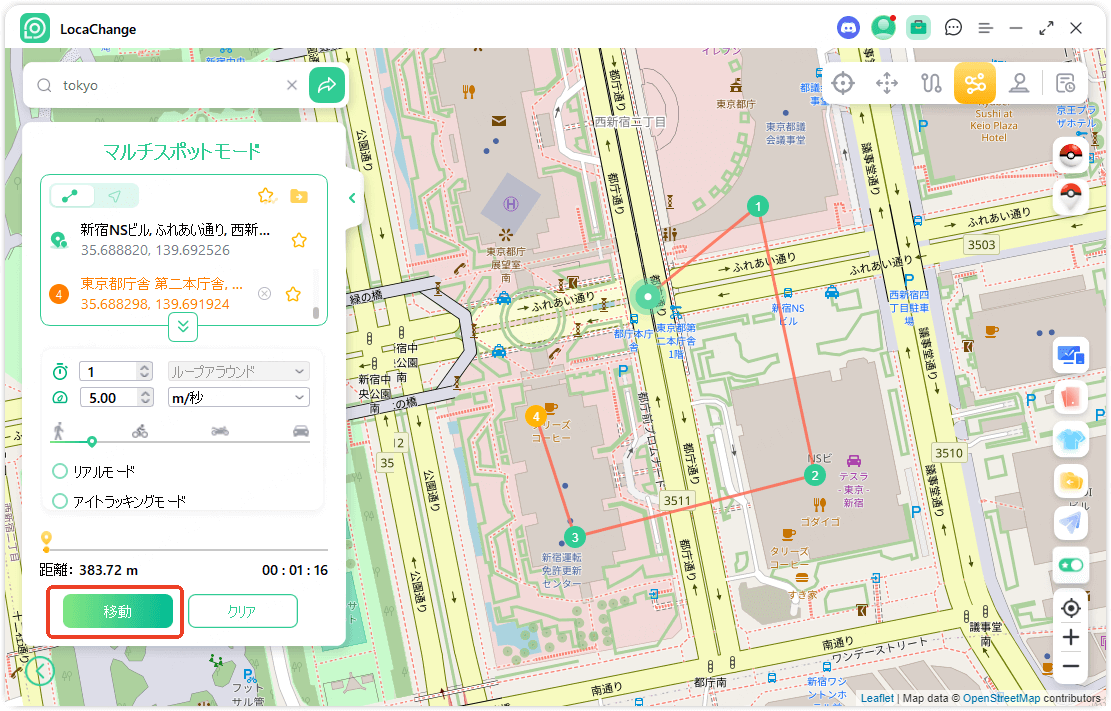Image resolution: width=1111 pixels, height=711 pixels.
Task: Collapse the side panel with left chevron
Action: click(351, 198)
